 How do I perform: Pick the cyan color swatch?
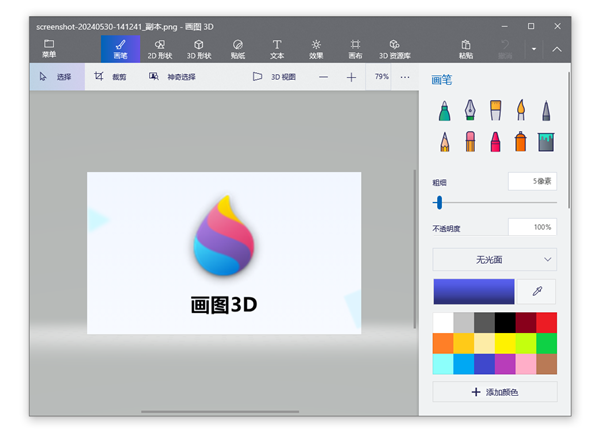[x=443, y=364]
